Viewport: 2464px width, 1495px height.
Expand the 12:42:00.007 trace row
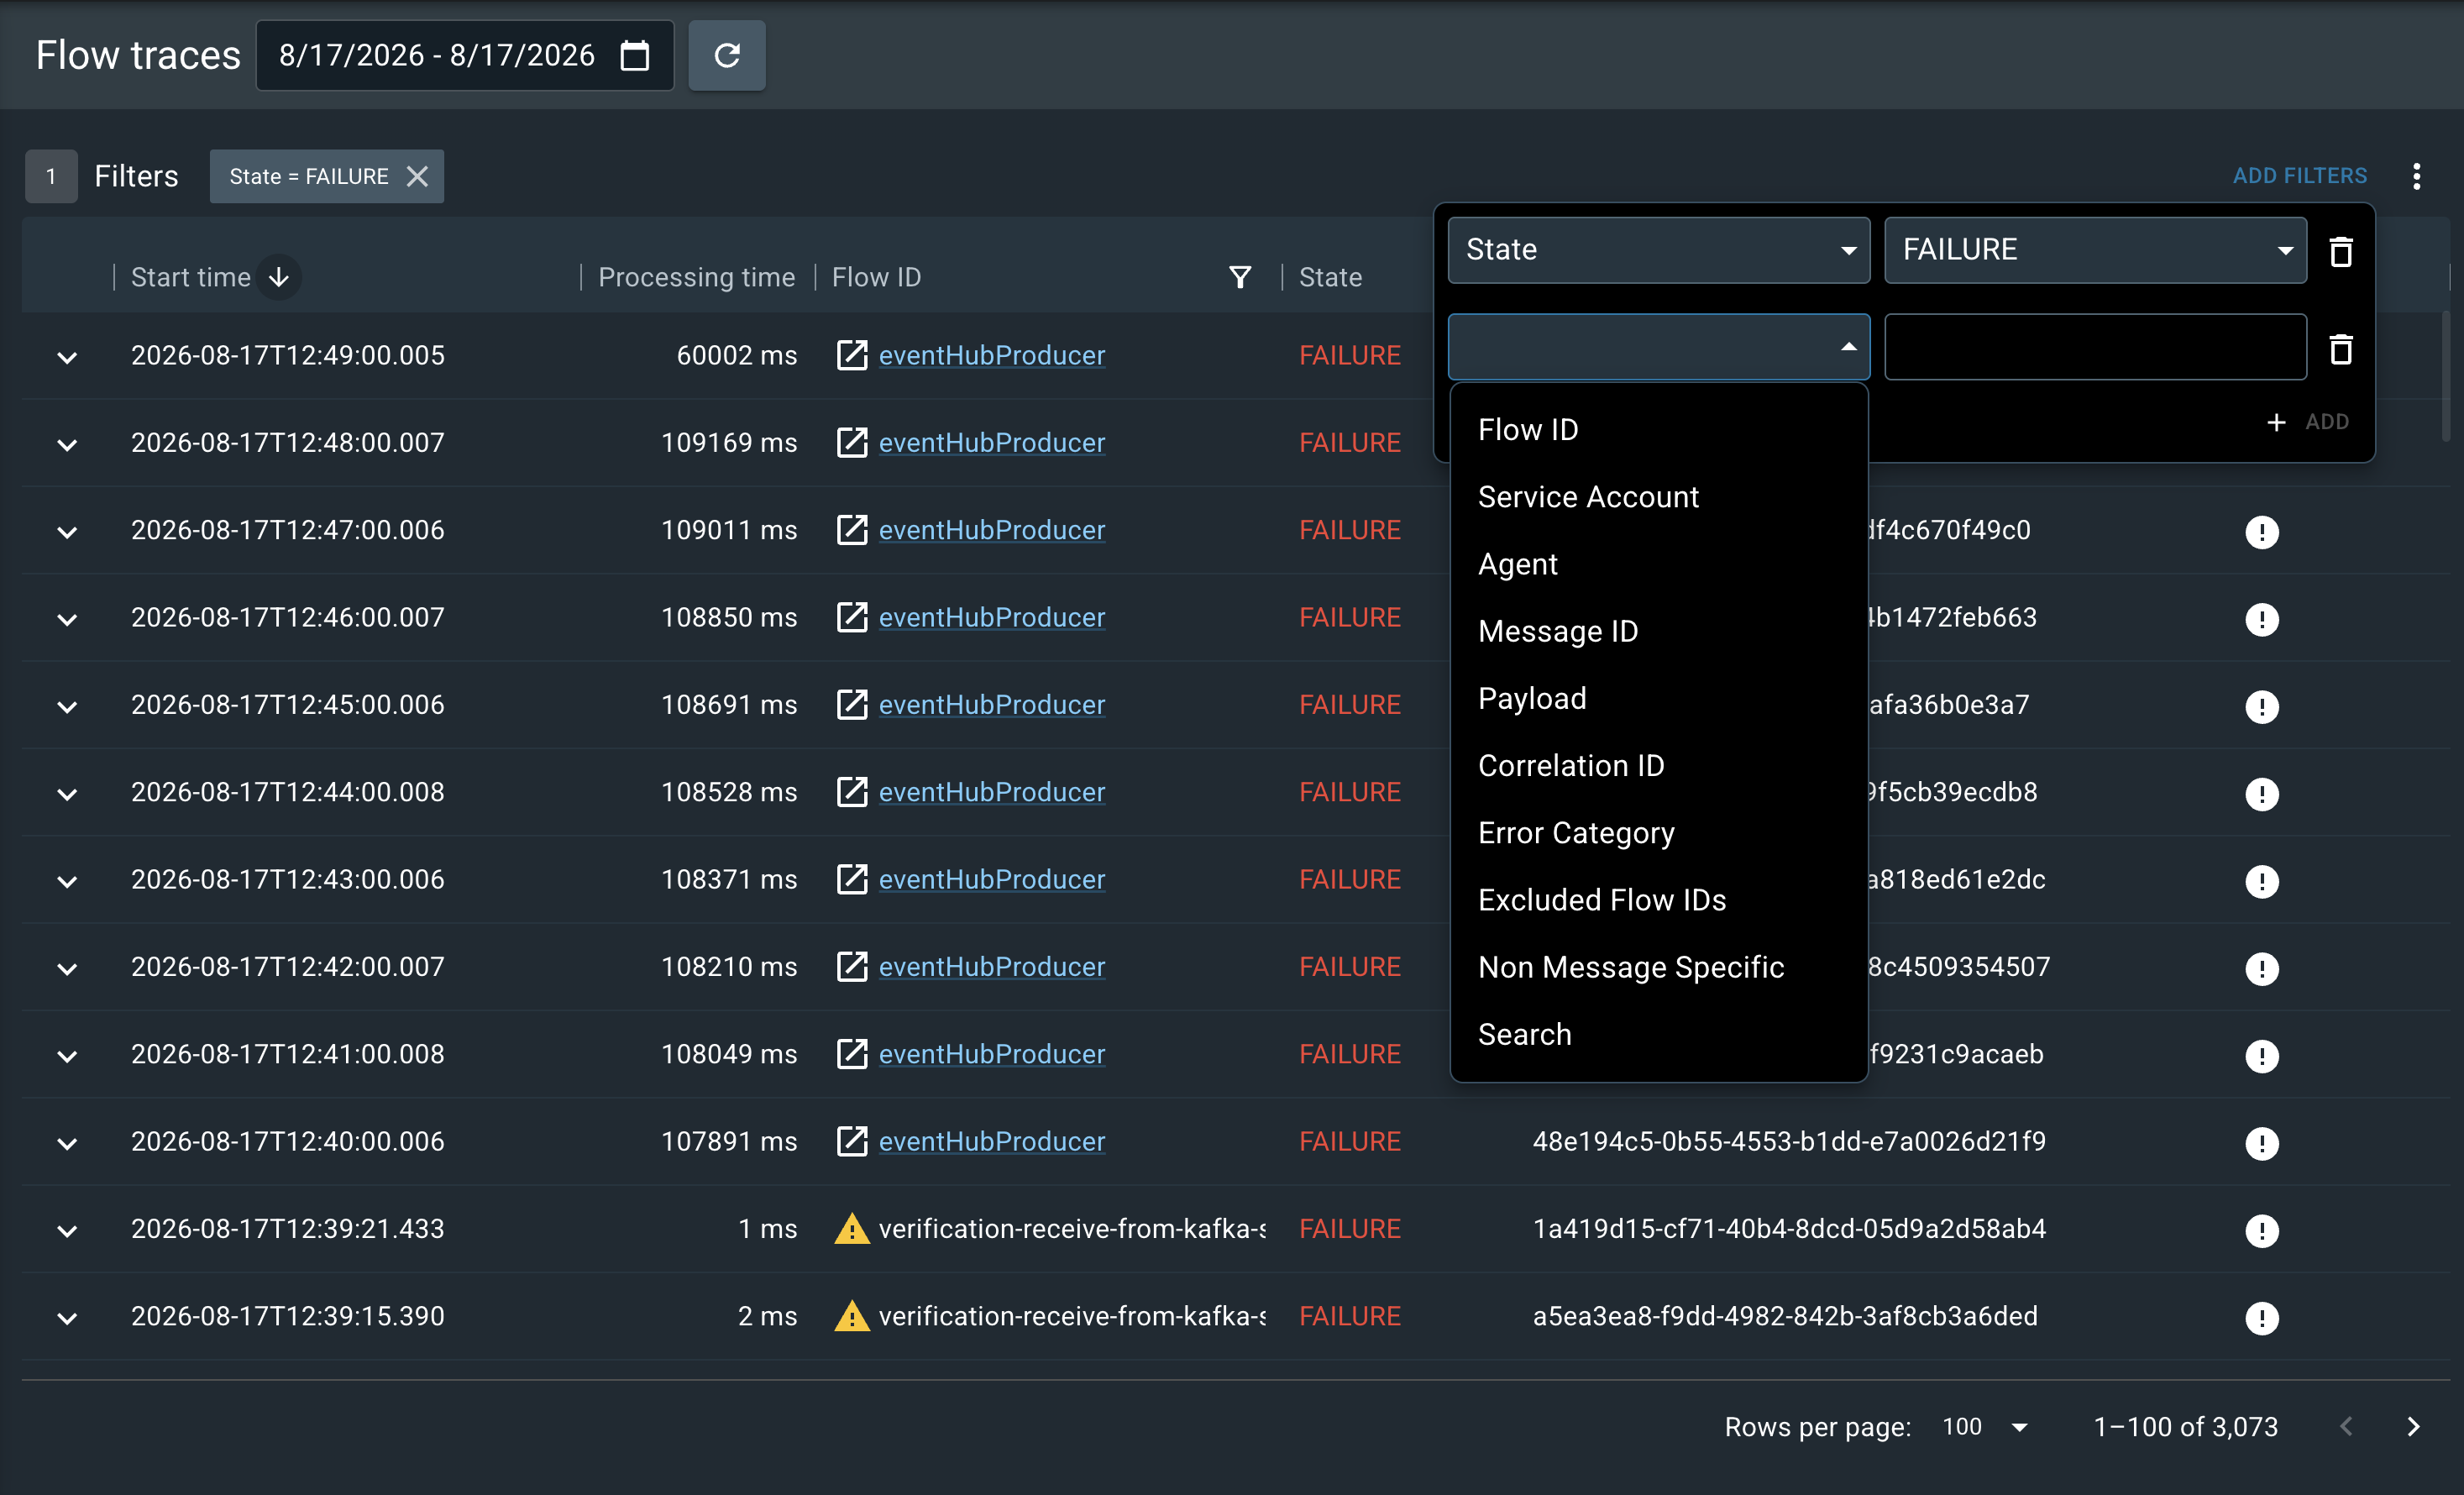coord(67,968)
